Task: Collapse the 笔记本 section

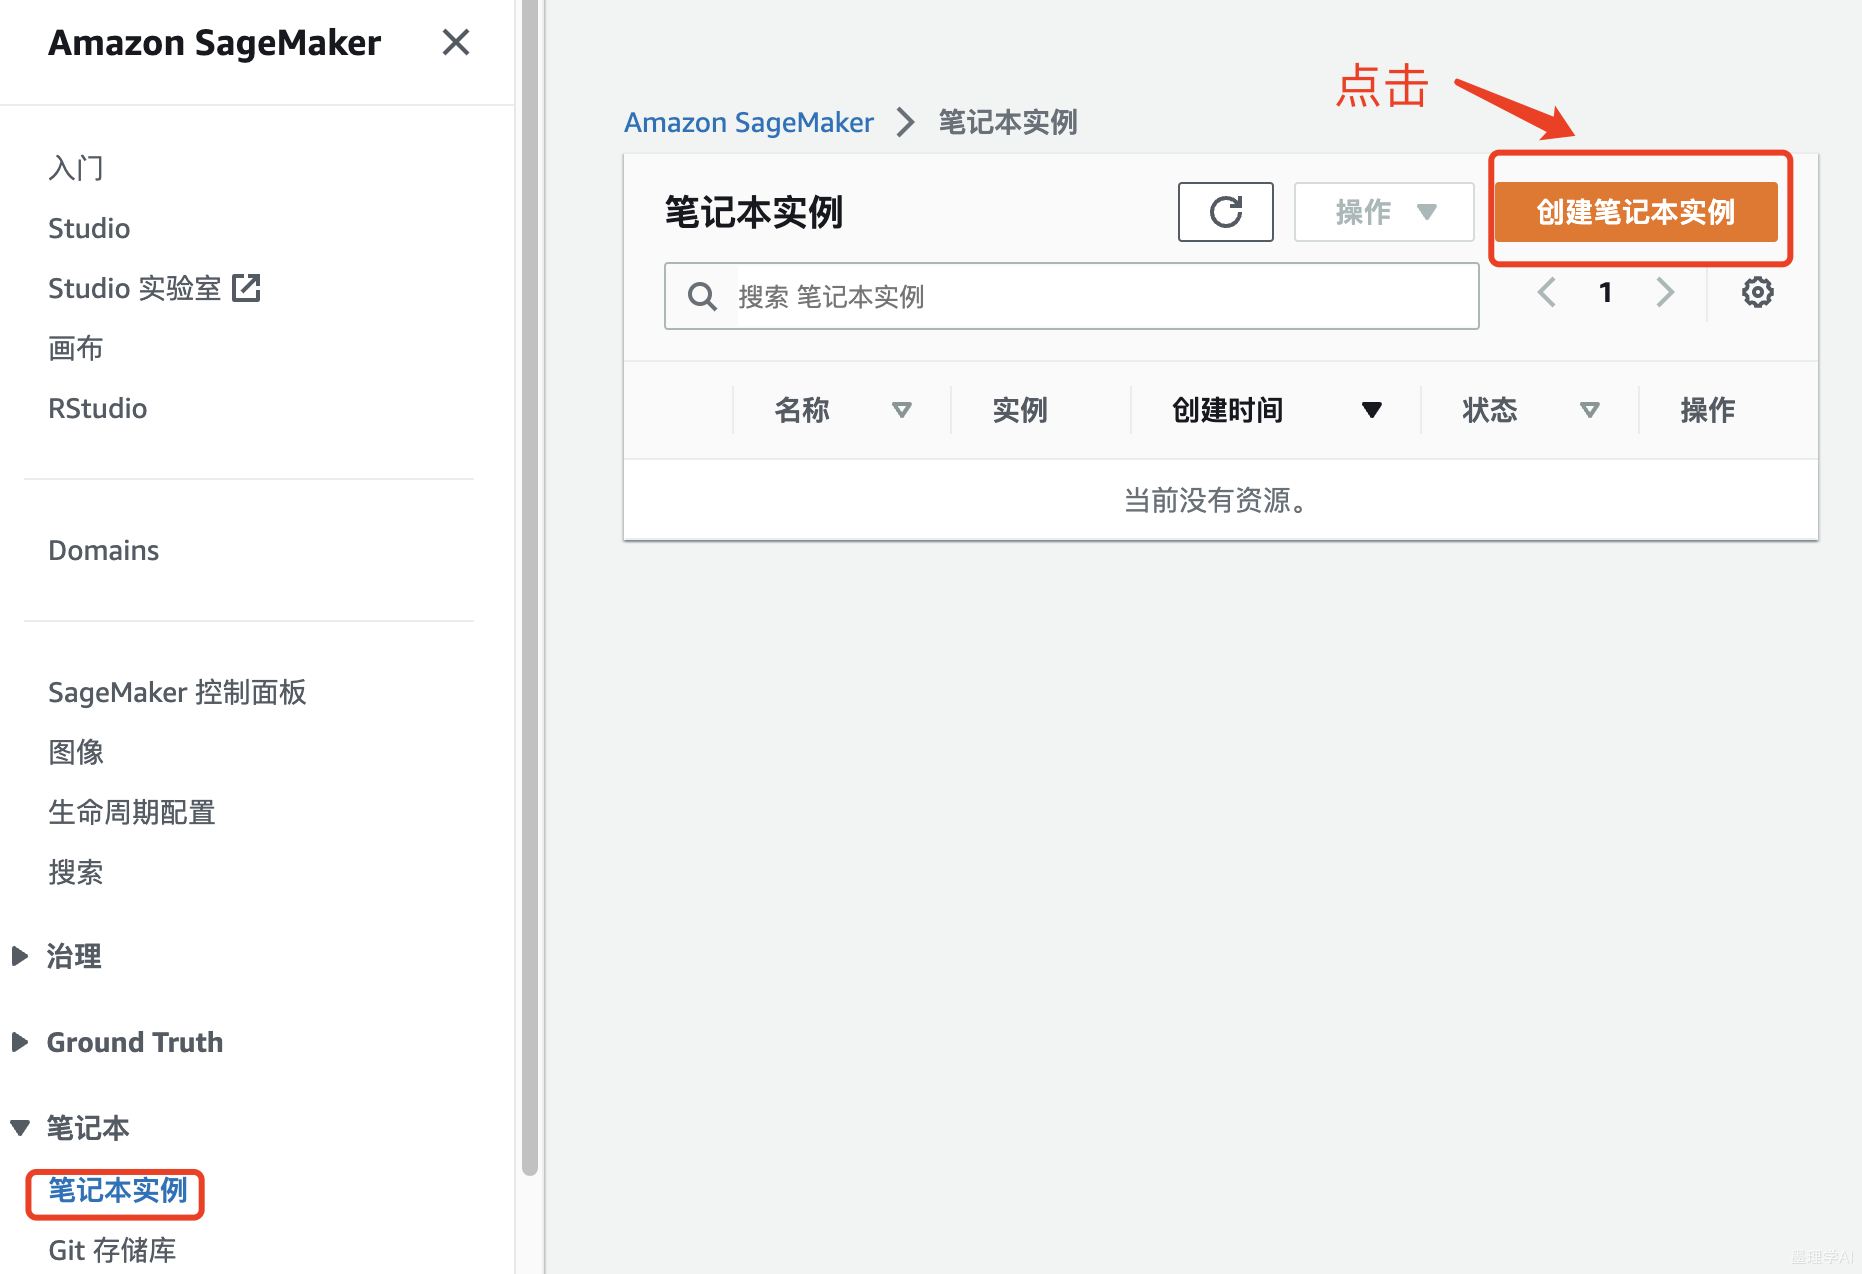Action: [20, 1128]
